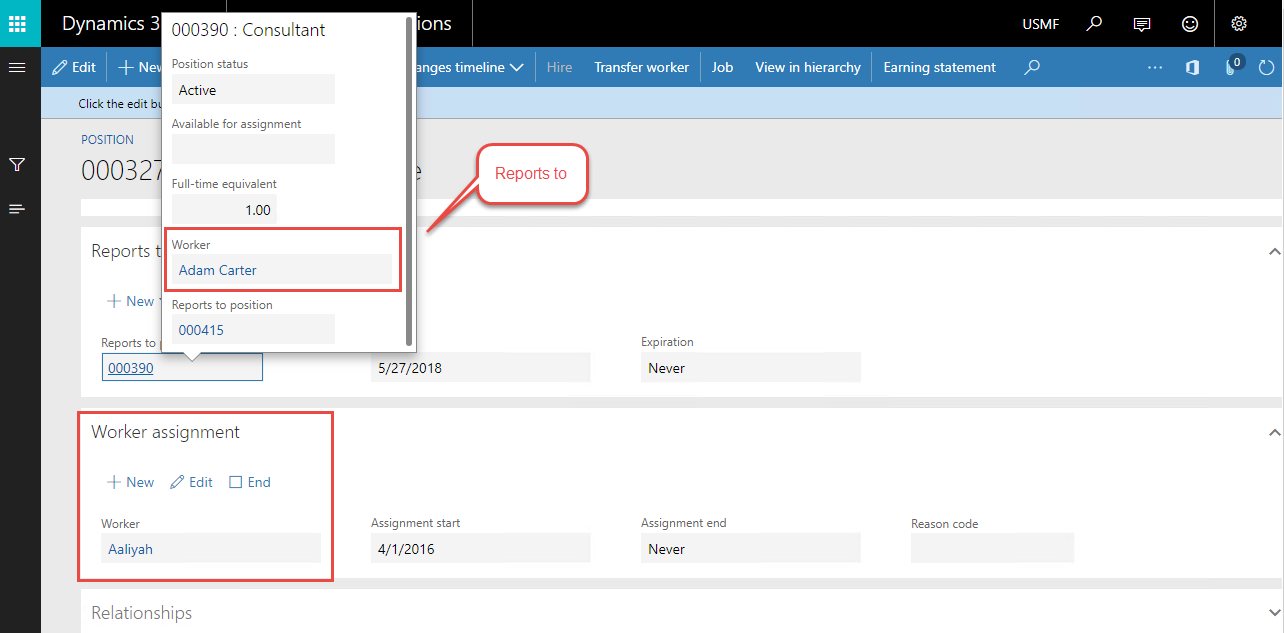The image size is (1284, 633).
Task: Expand the Relationships section
Action: coord(1274,612)
